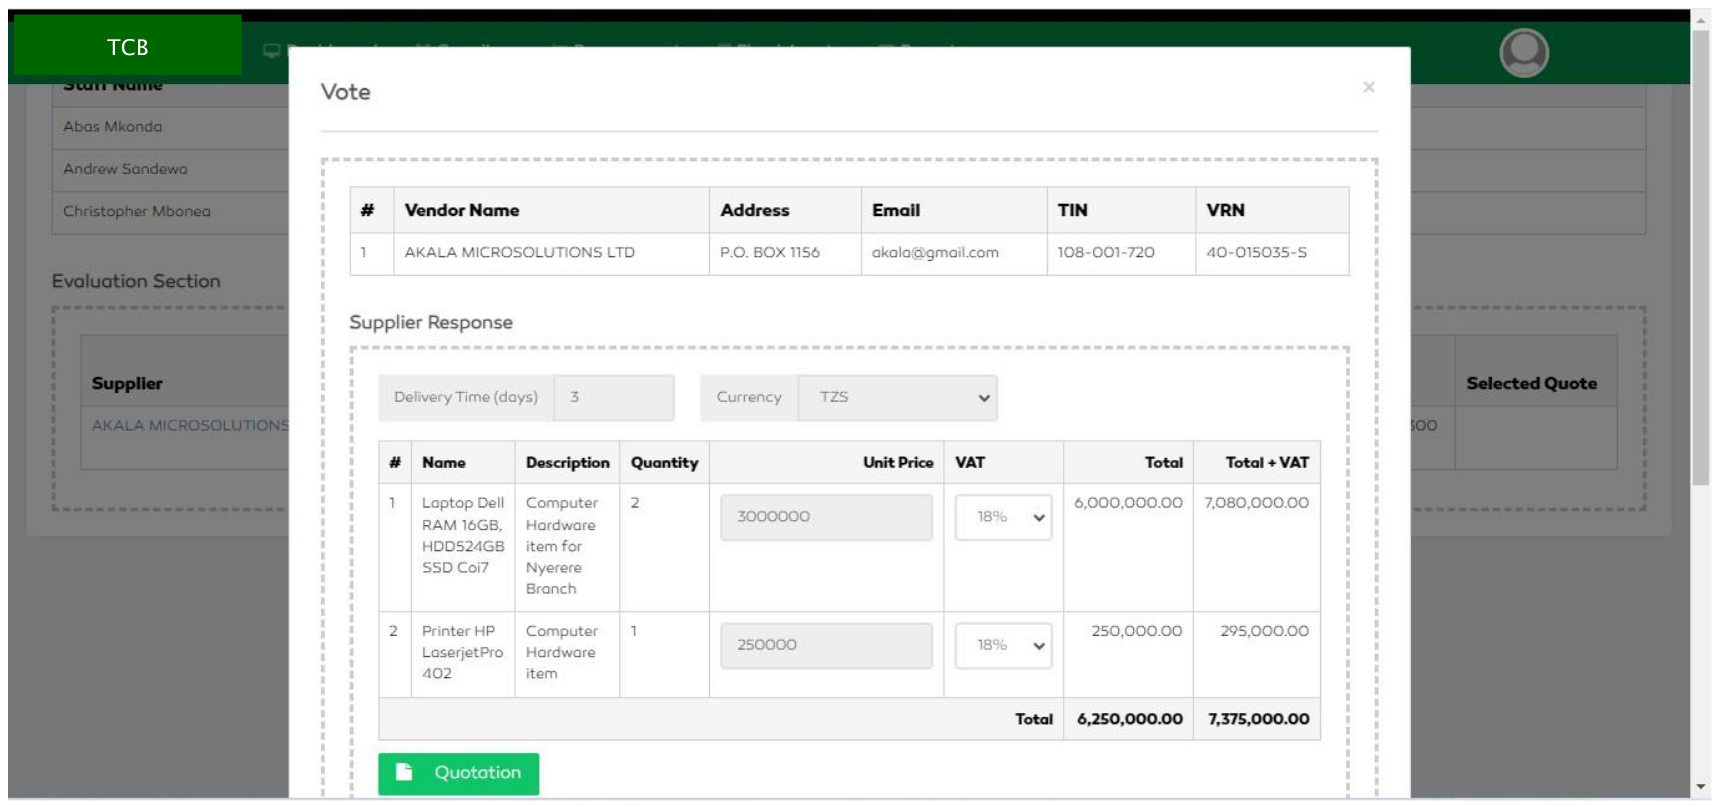Click the Vote dialog title
Screen dimensions: 1720x807
point(345,91)
